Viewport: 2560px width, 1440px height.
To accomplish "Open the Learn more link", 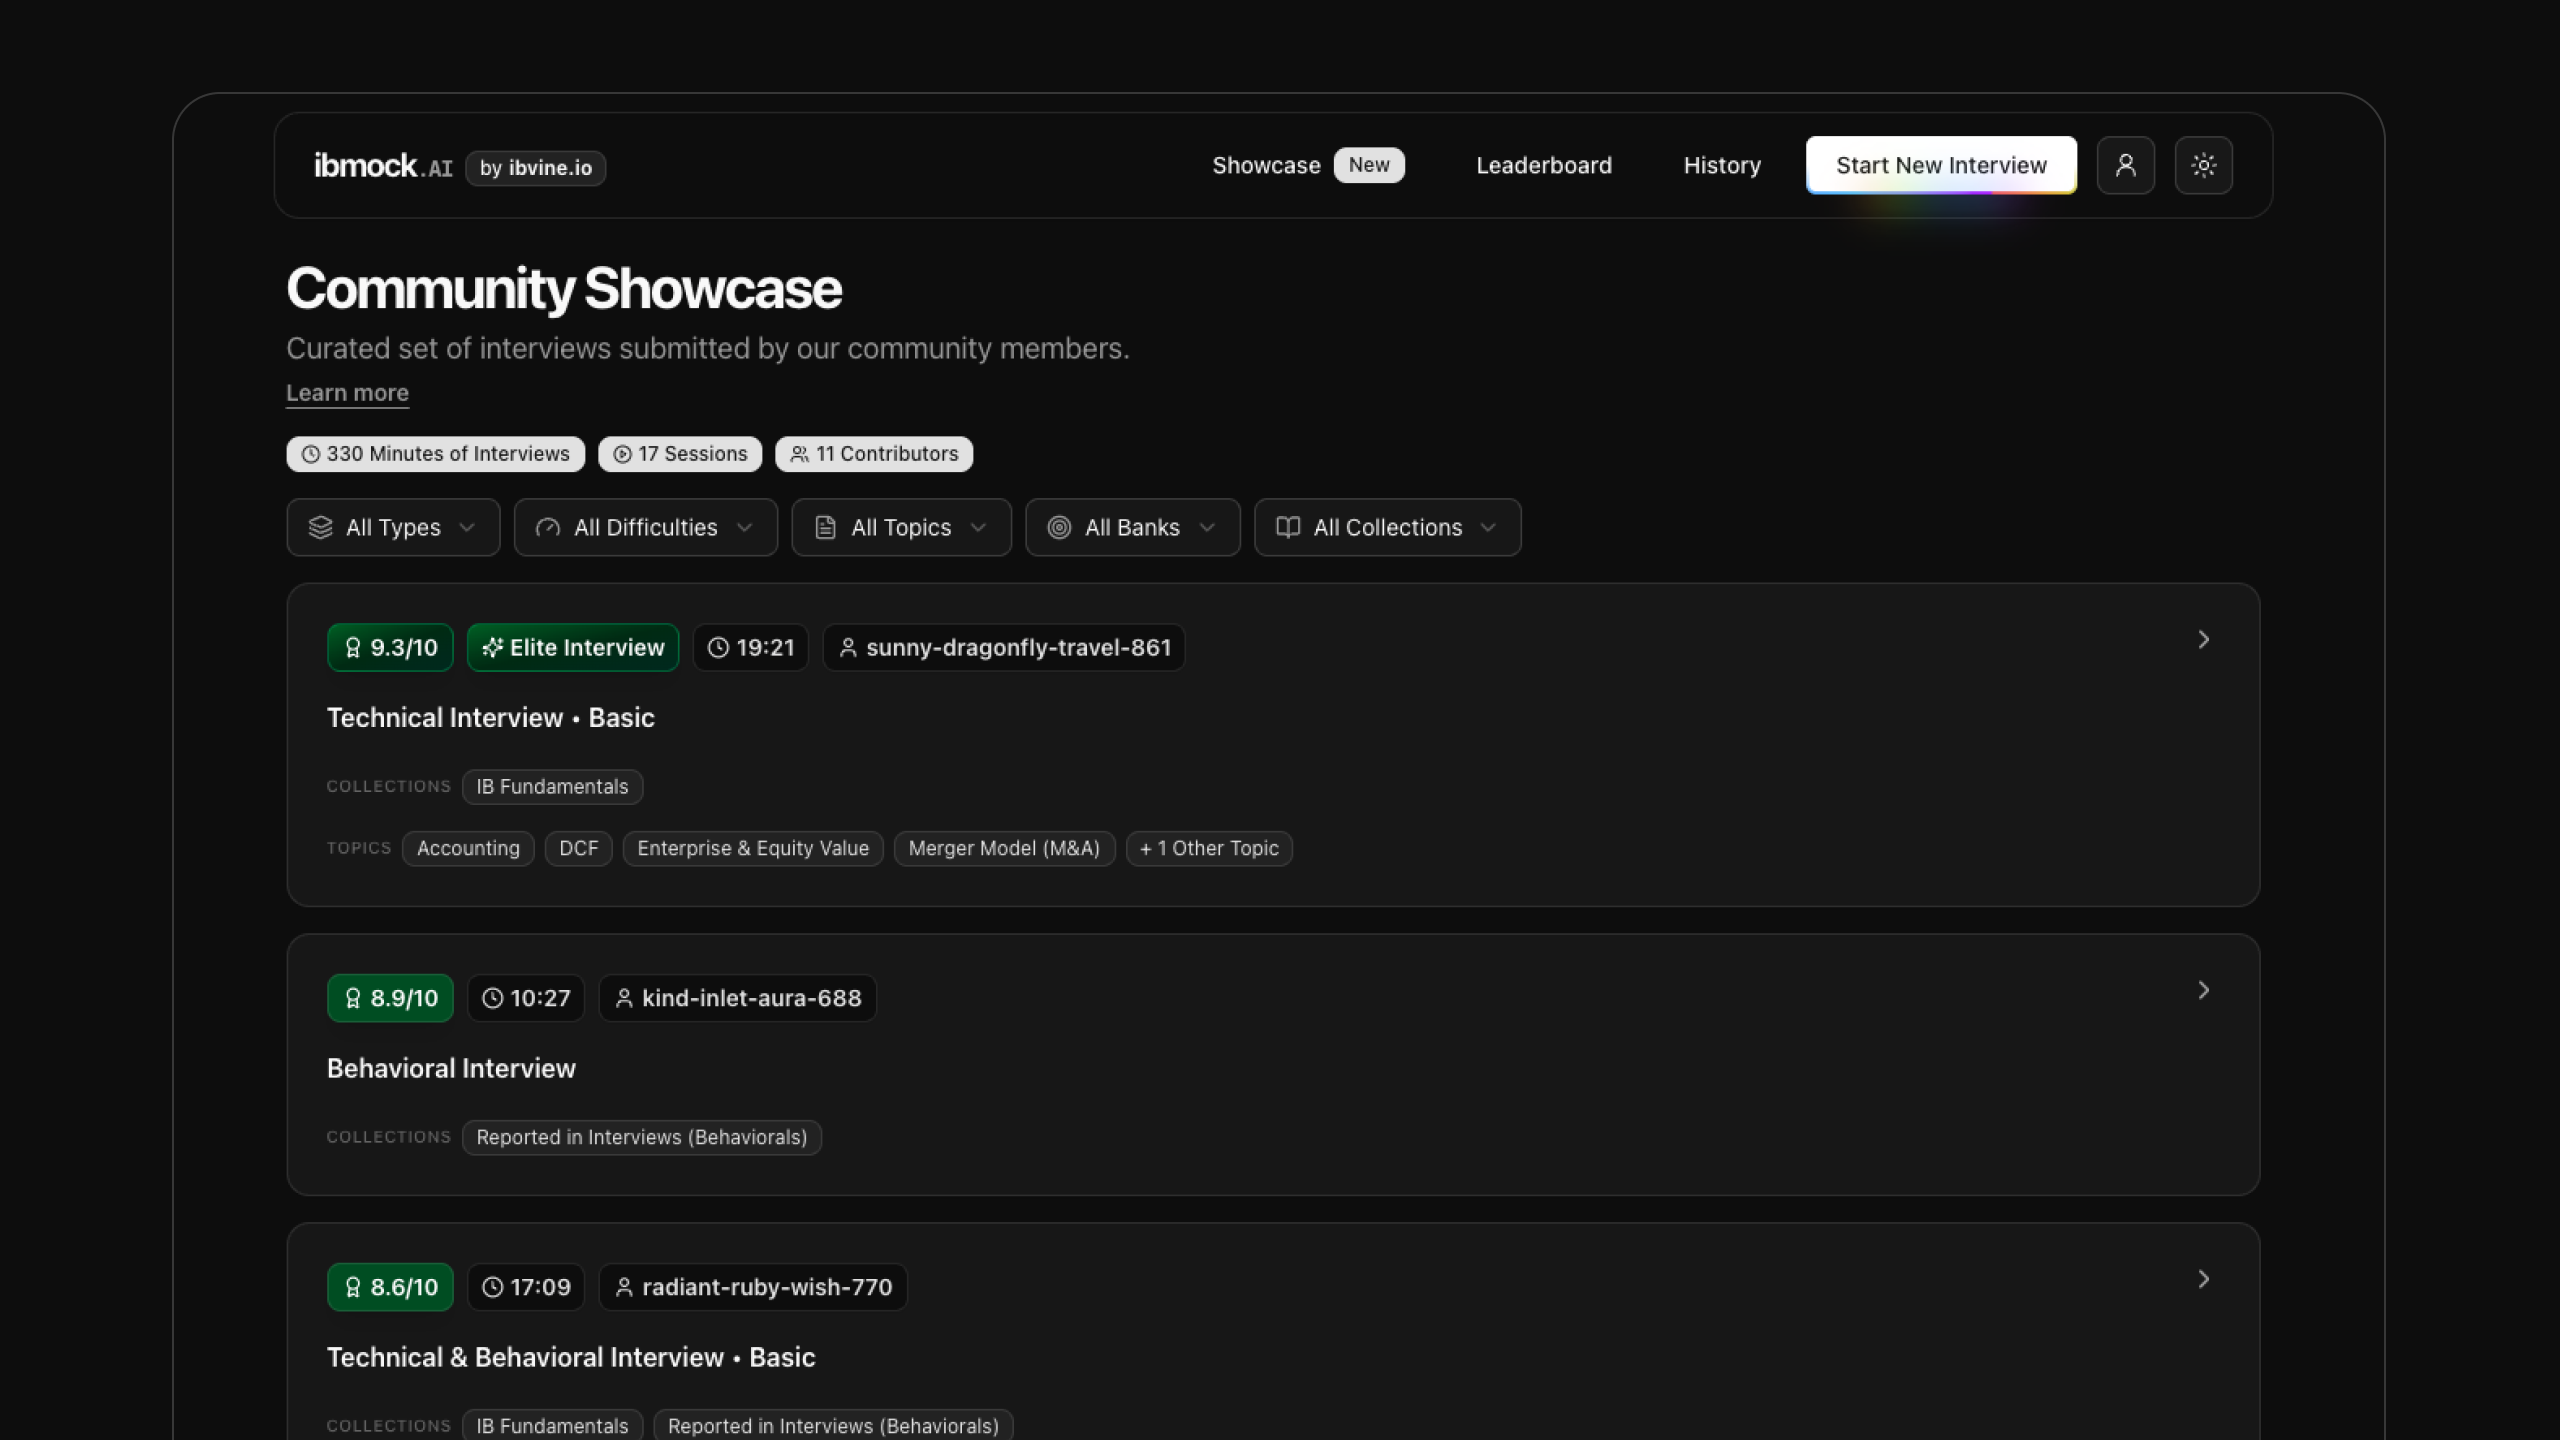I will [346, 392].
